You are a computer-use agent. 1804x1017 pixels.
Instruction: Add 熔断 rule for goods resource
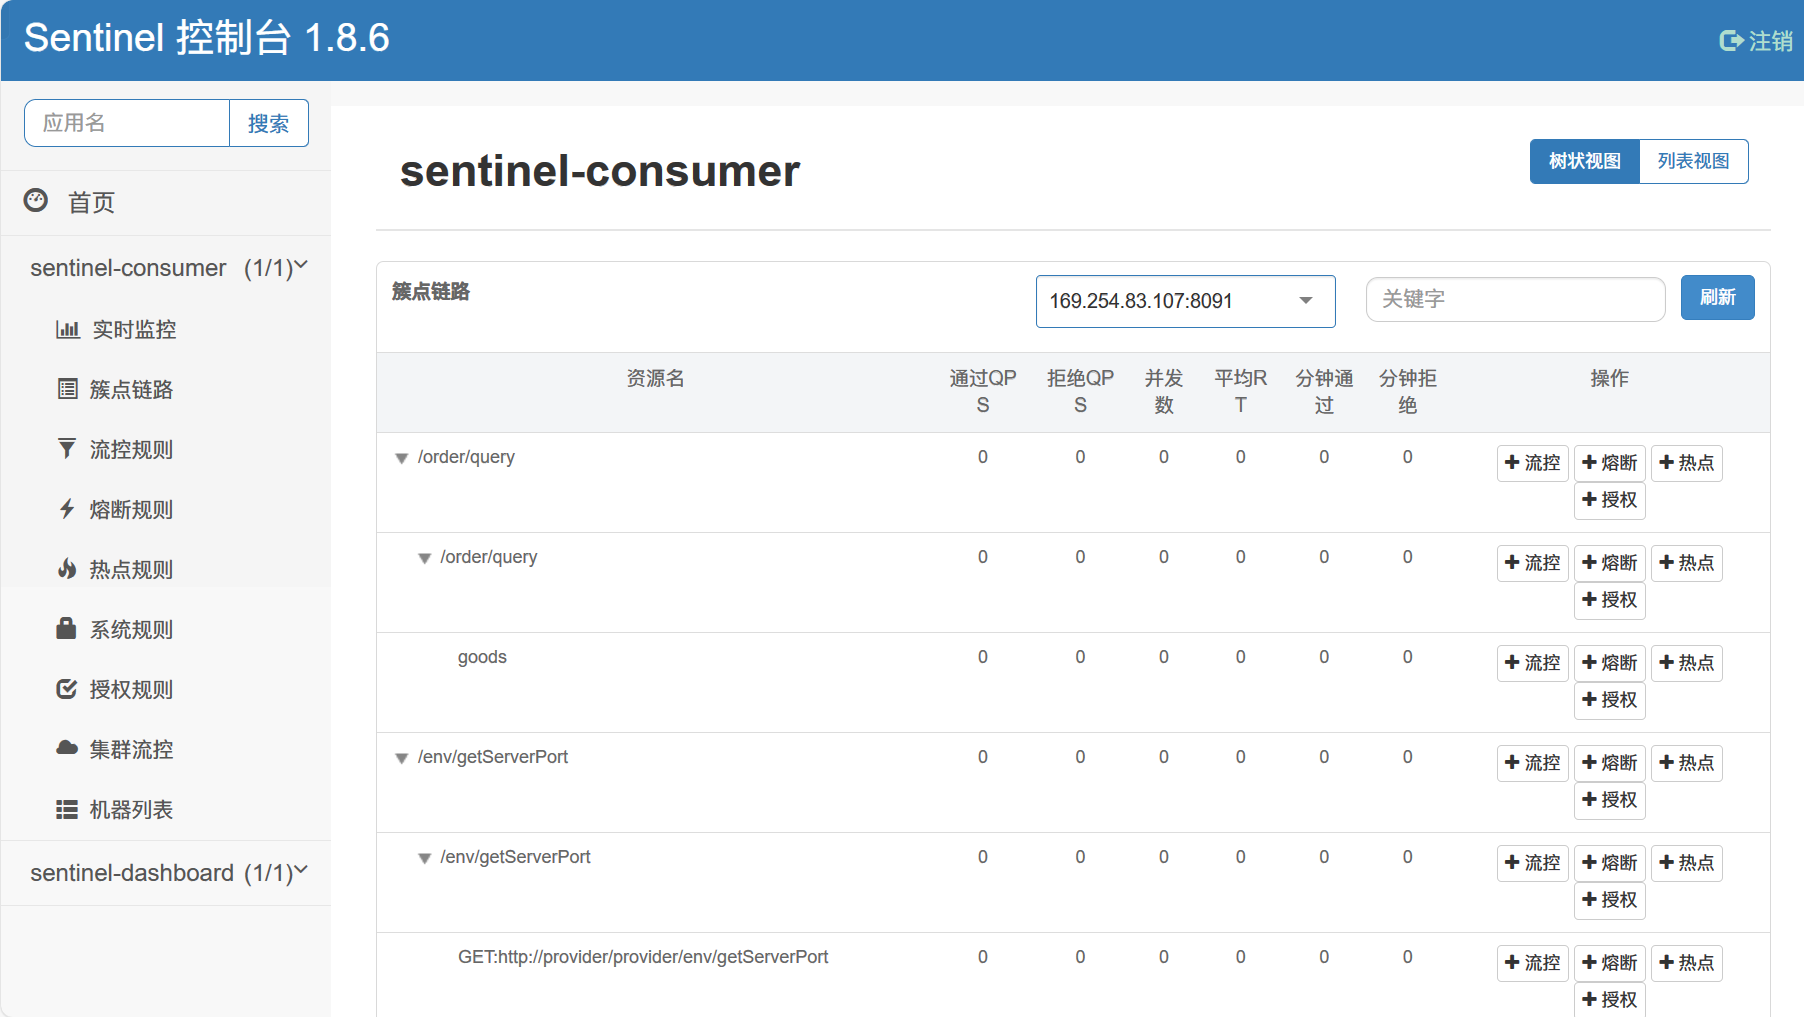(1609, 663)
